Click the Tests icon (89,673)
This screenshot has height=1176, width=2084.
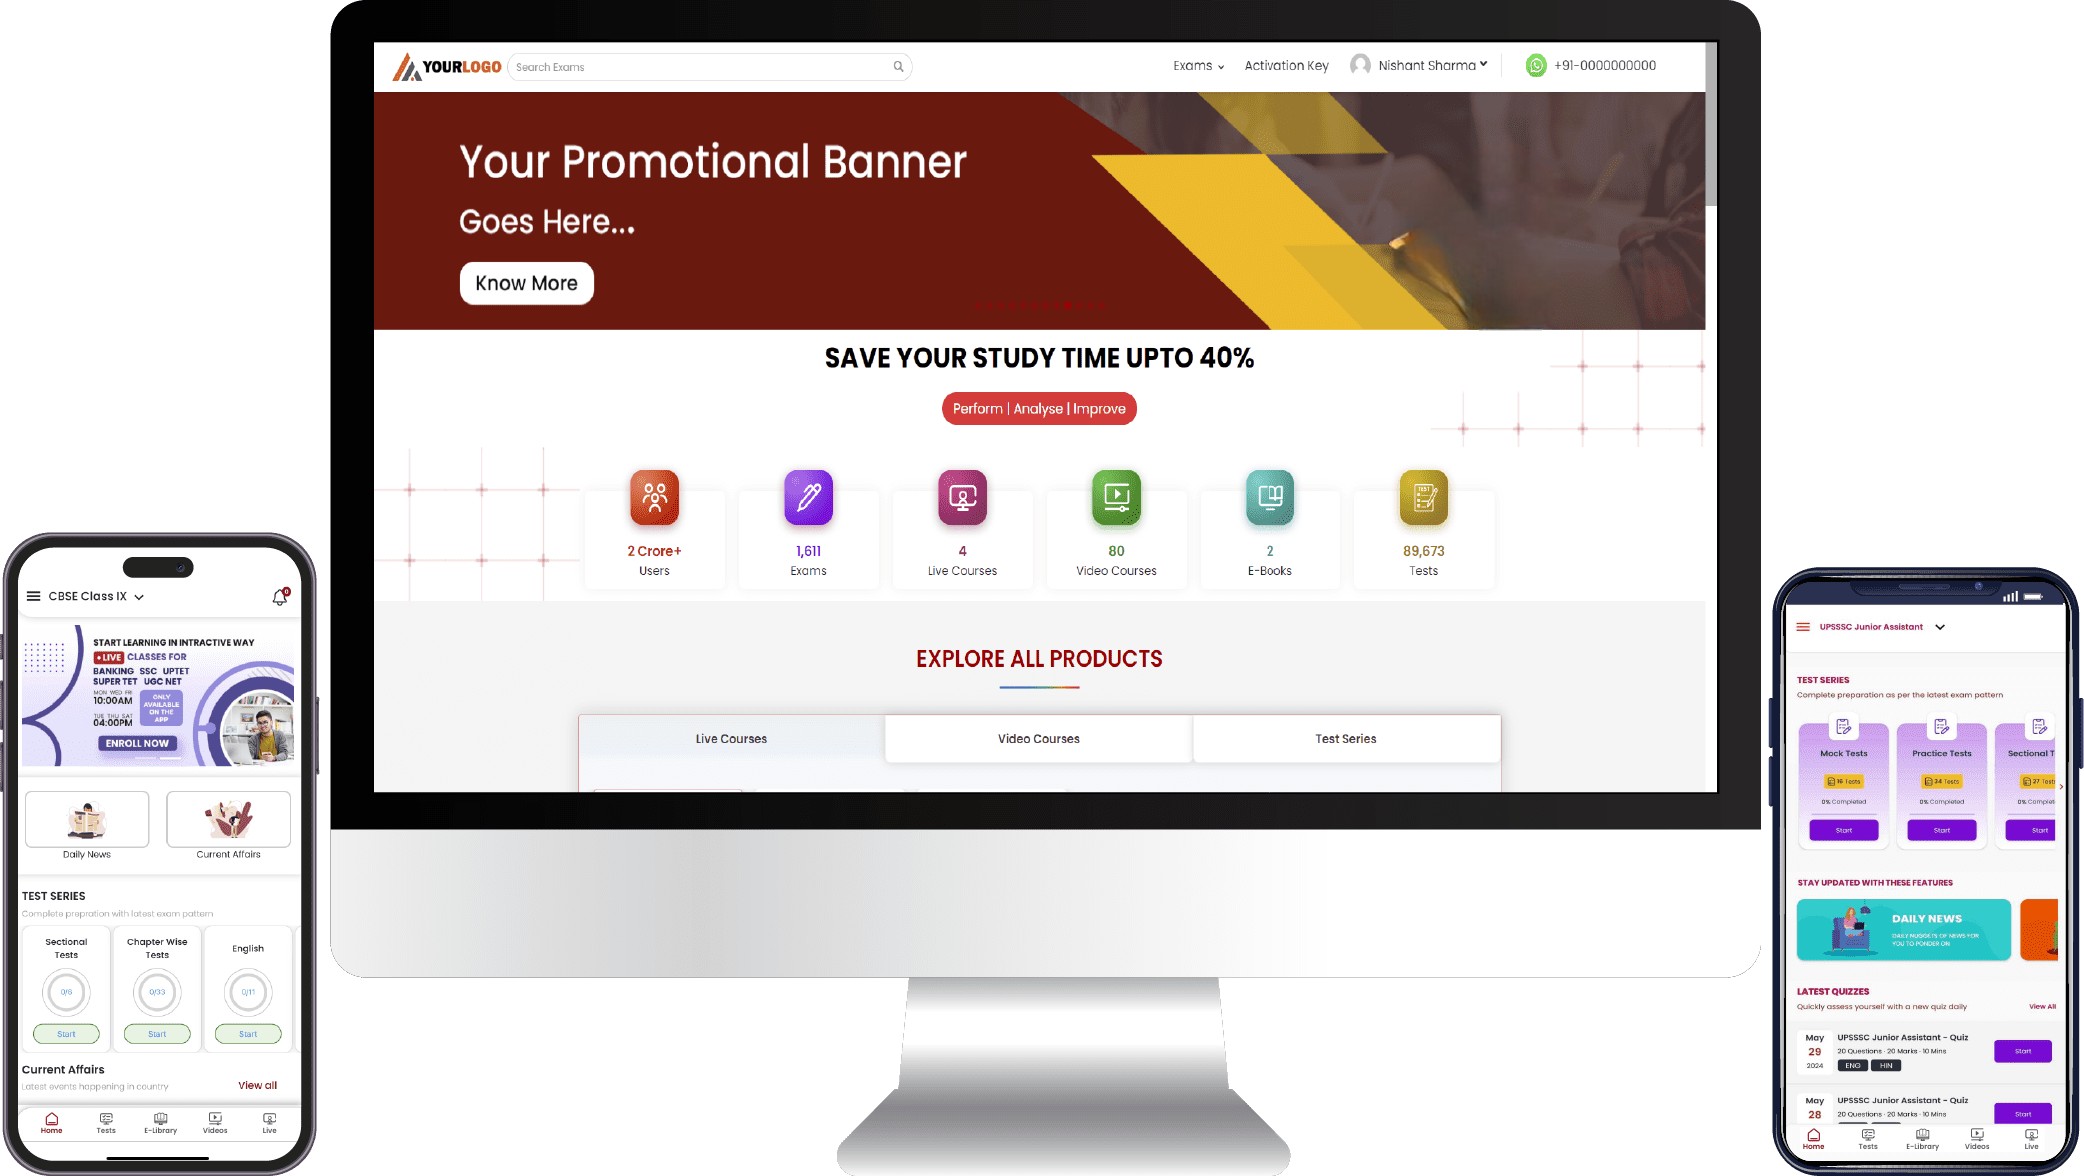click(1423, 496)
